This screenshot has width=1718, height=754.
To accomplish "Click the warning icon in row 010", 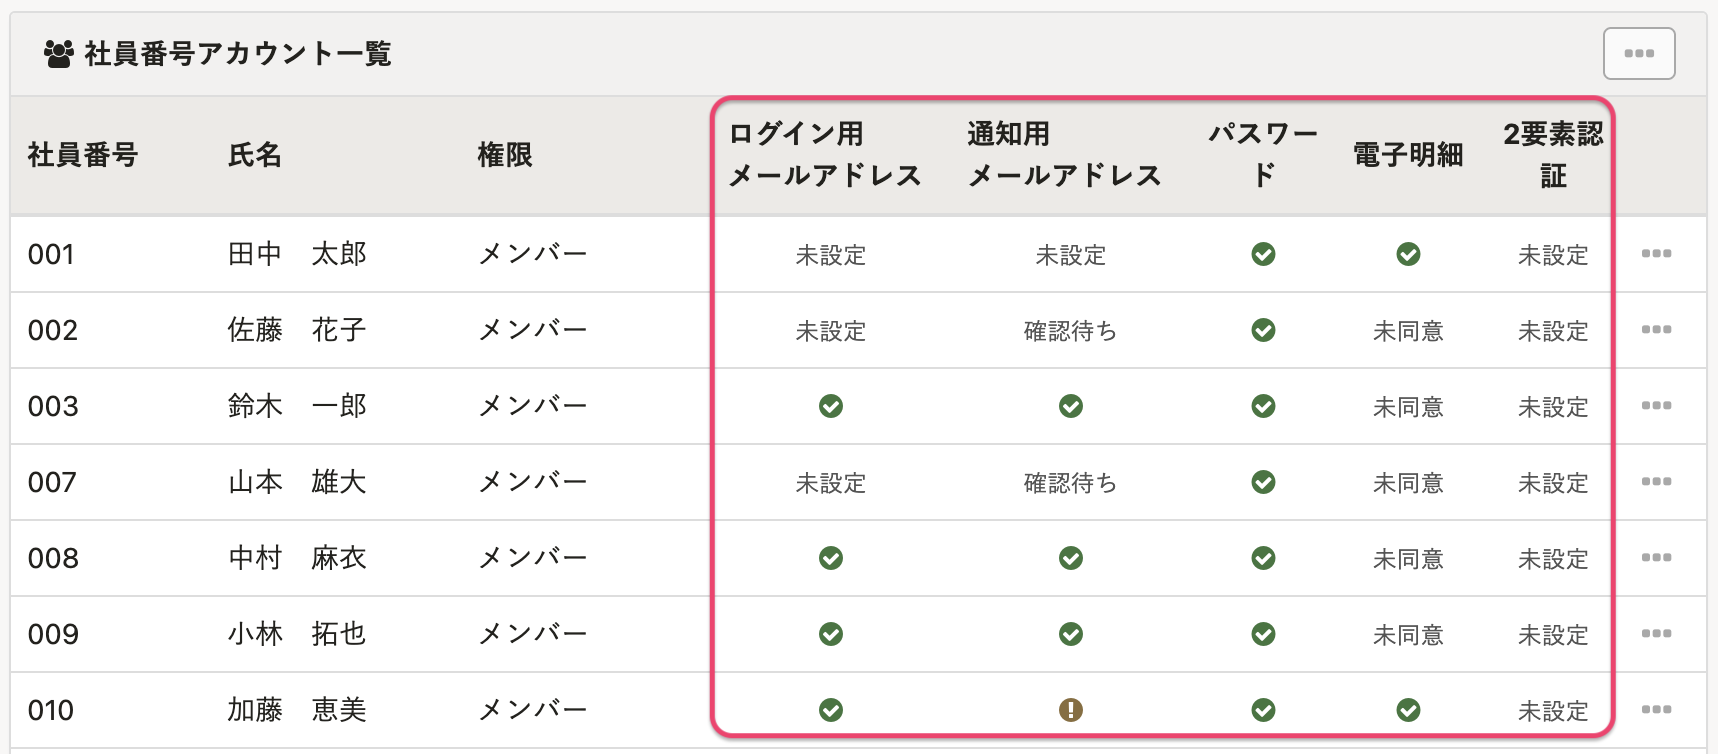I will pyautogui.click(x=1070, y=710).
